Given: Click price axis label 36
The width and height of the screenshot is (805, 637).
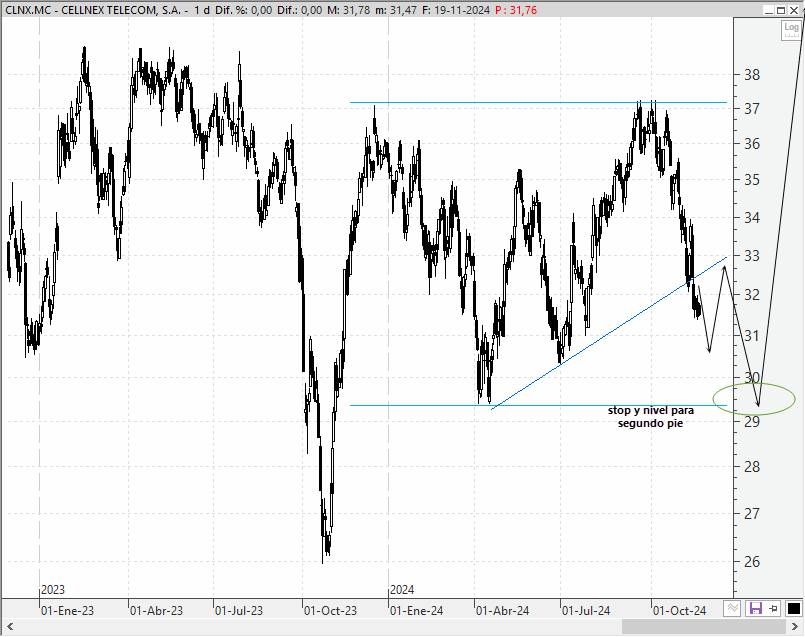Looking at the screenshot, I should (752, 144).
